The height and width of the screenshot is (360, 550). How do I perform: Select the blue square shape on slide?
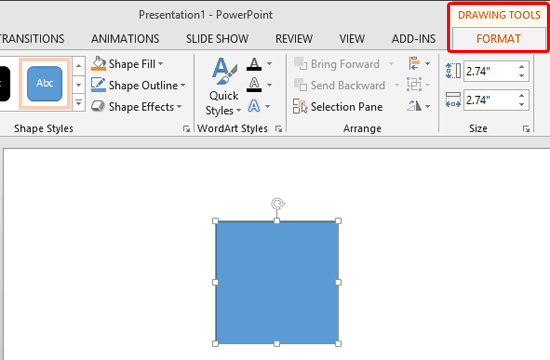tap(277, 282)
